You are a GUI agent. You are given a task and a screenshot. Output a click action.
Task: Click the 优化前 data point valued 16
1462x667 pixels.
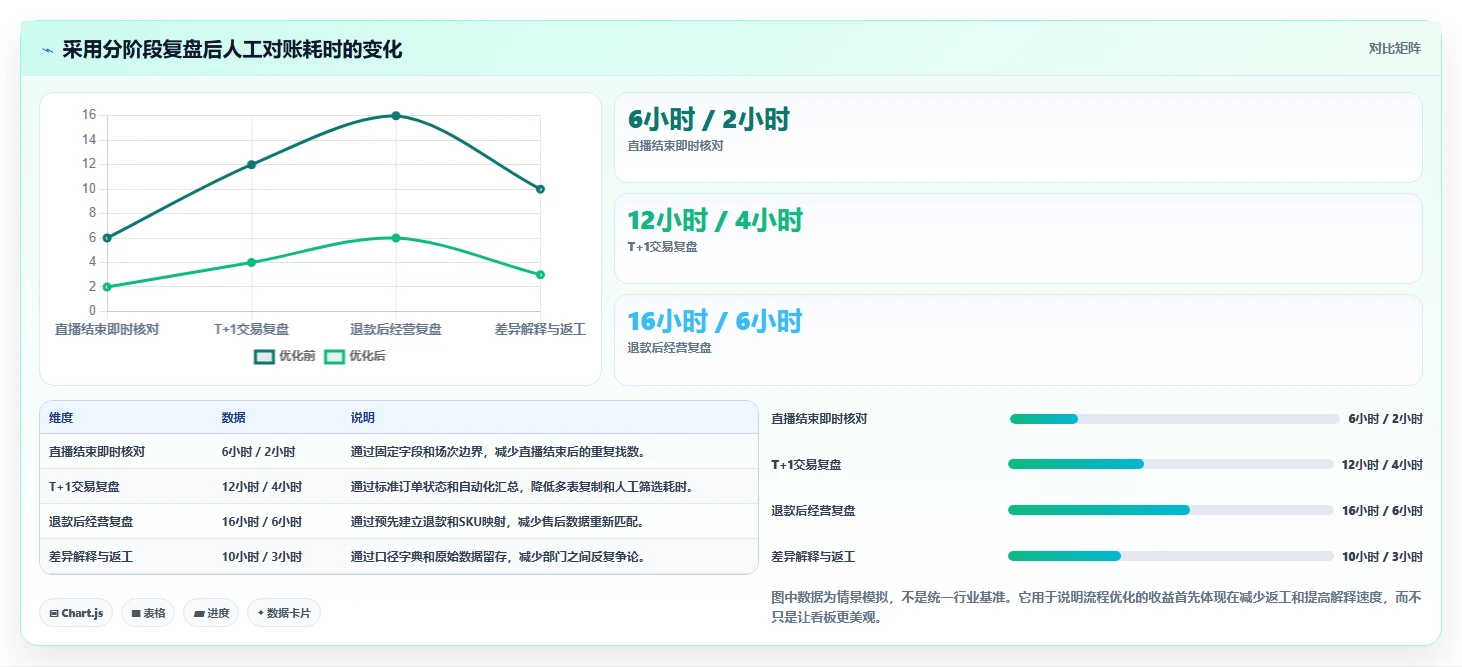tap(396, 116)
